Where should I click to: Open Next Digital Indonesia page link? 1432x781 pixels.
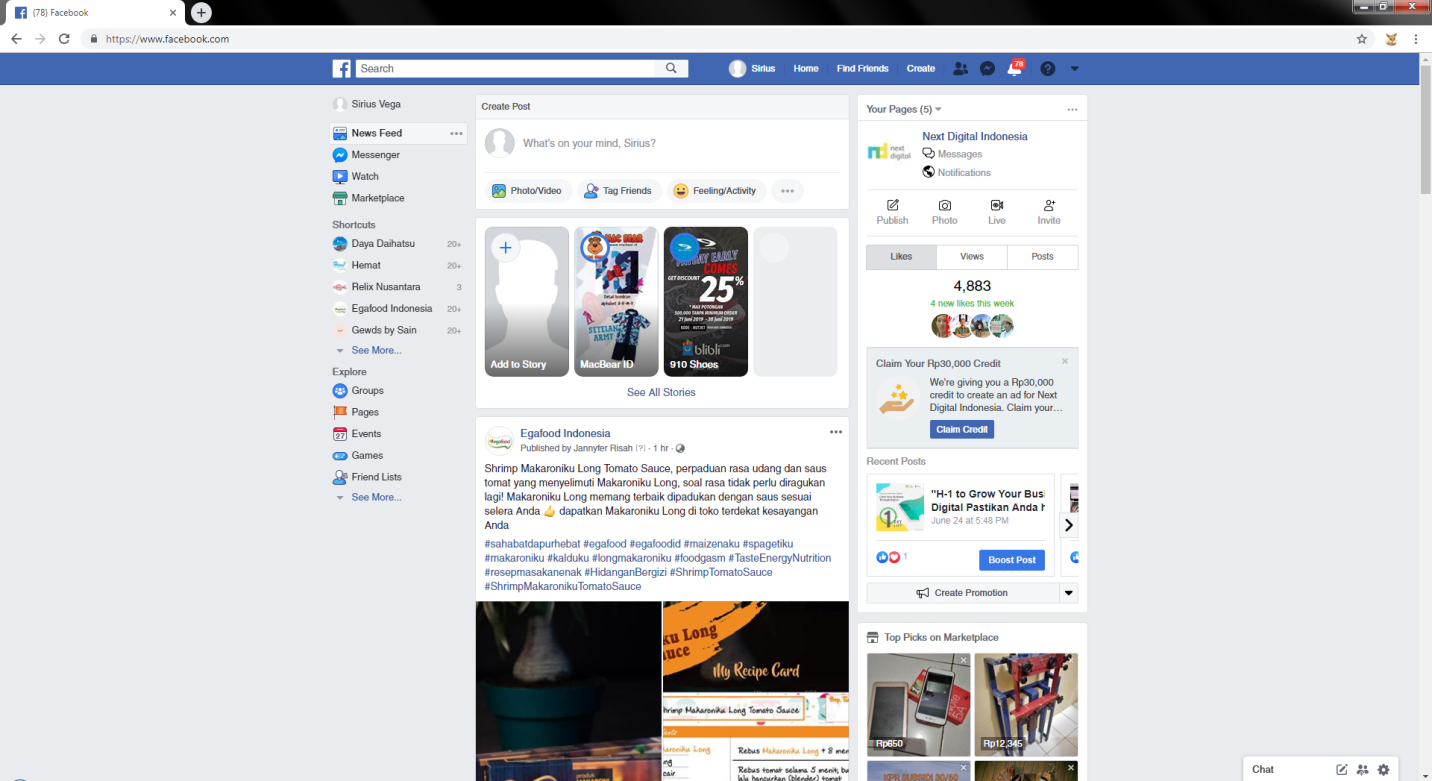pos(975,136)
